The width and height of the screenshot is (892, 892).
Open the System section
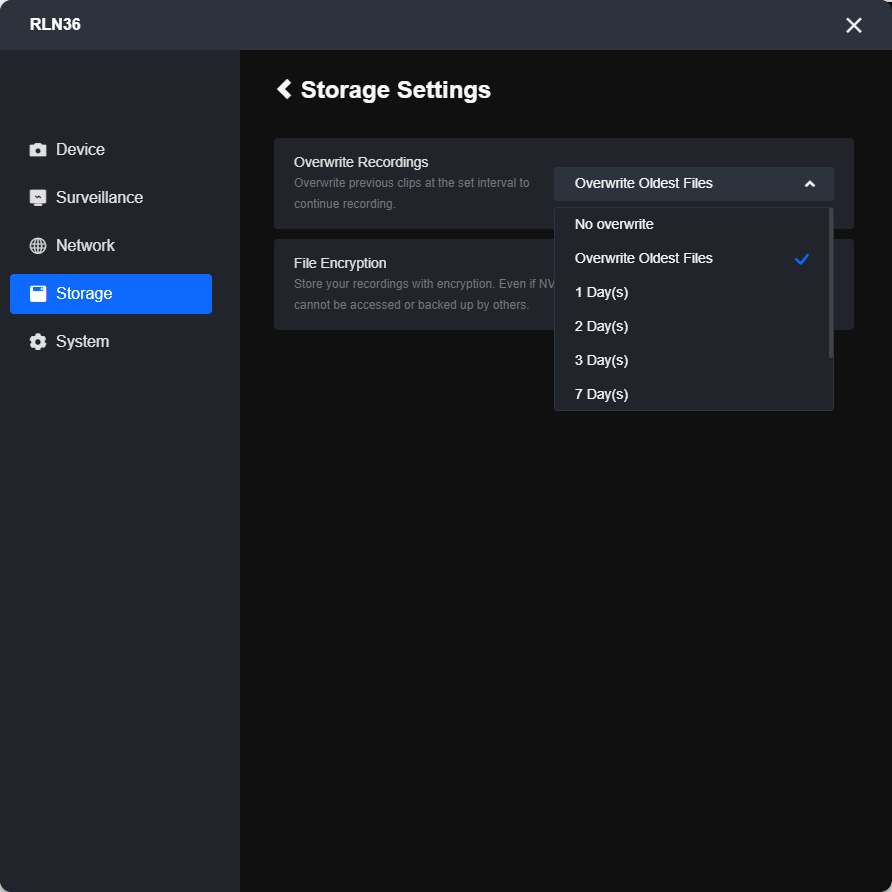coord(111,342)
